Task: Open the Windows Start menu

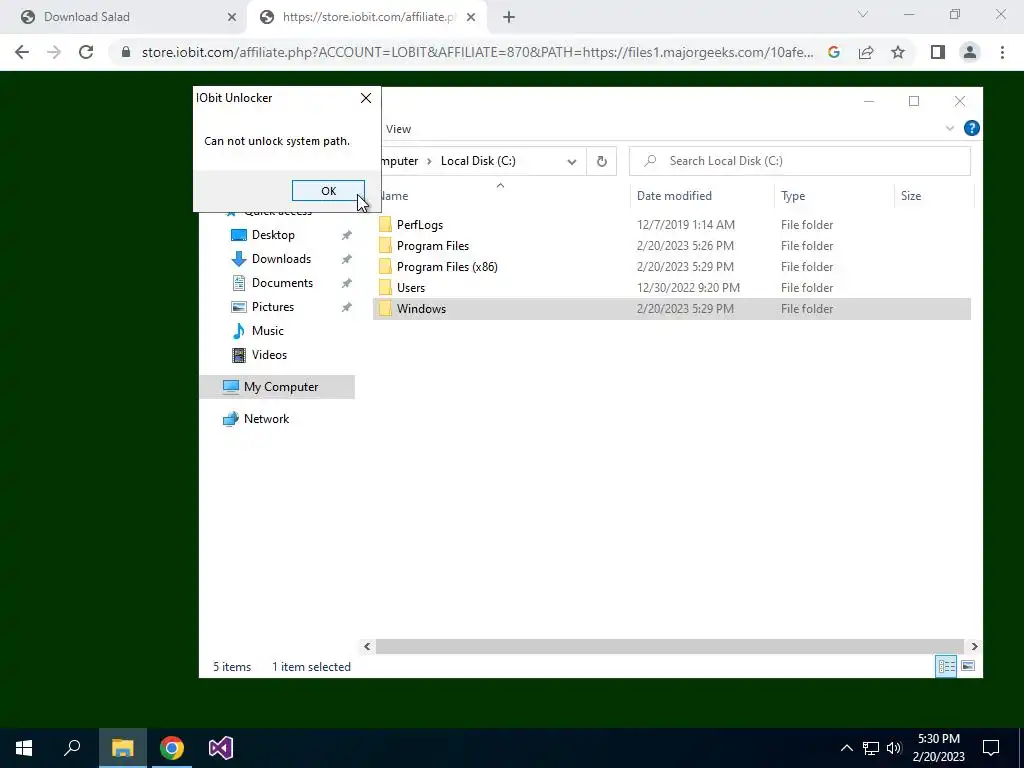Action: click(x=24, y=748)
